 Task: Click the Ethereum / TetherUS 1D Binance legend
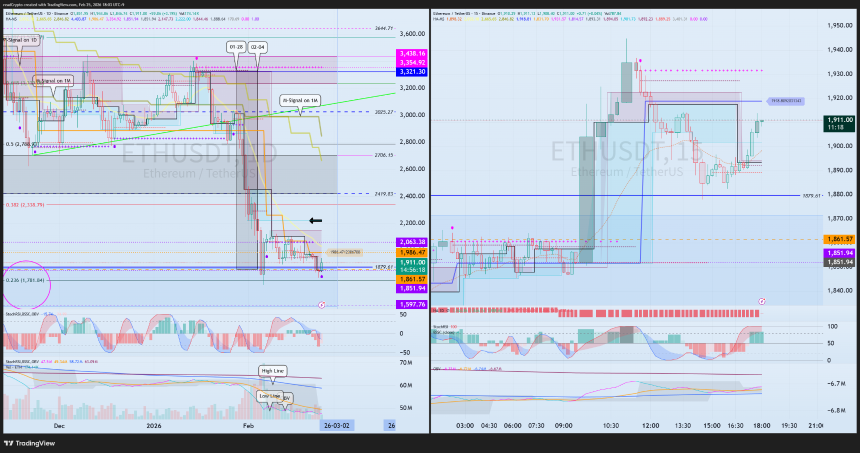35,13
